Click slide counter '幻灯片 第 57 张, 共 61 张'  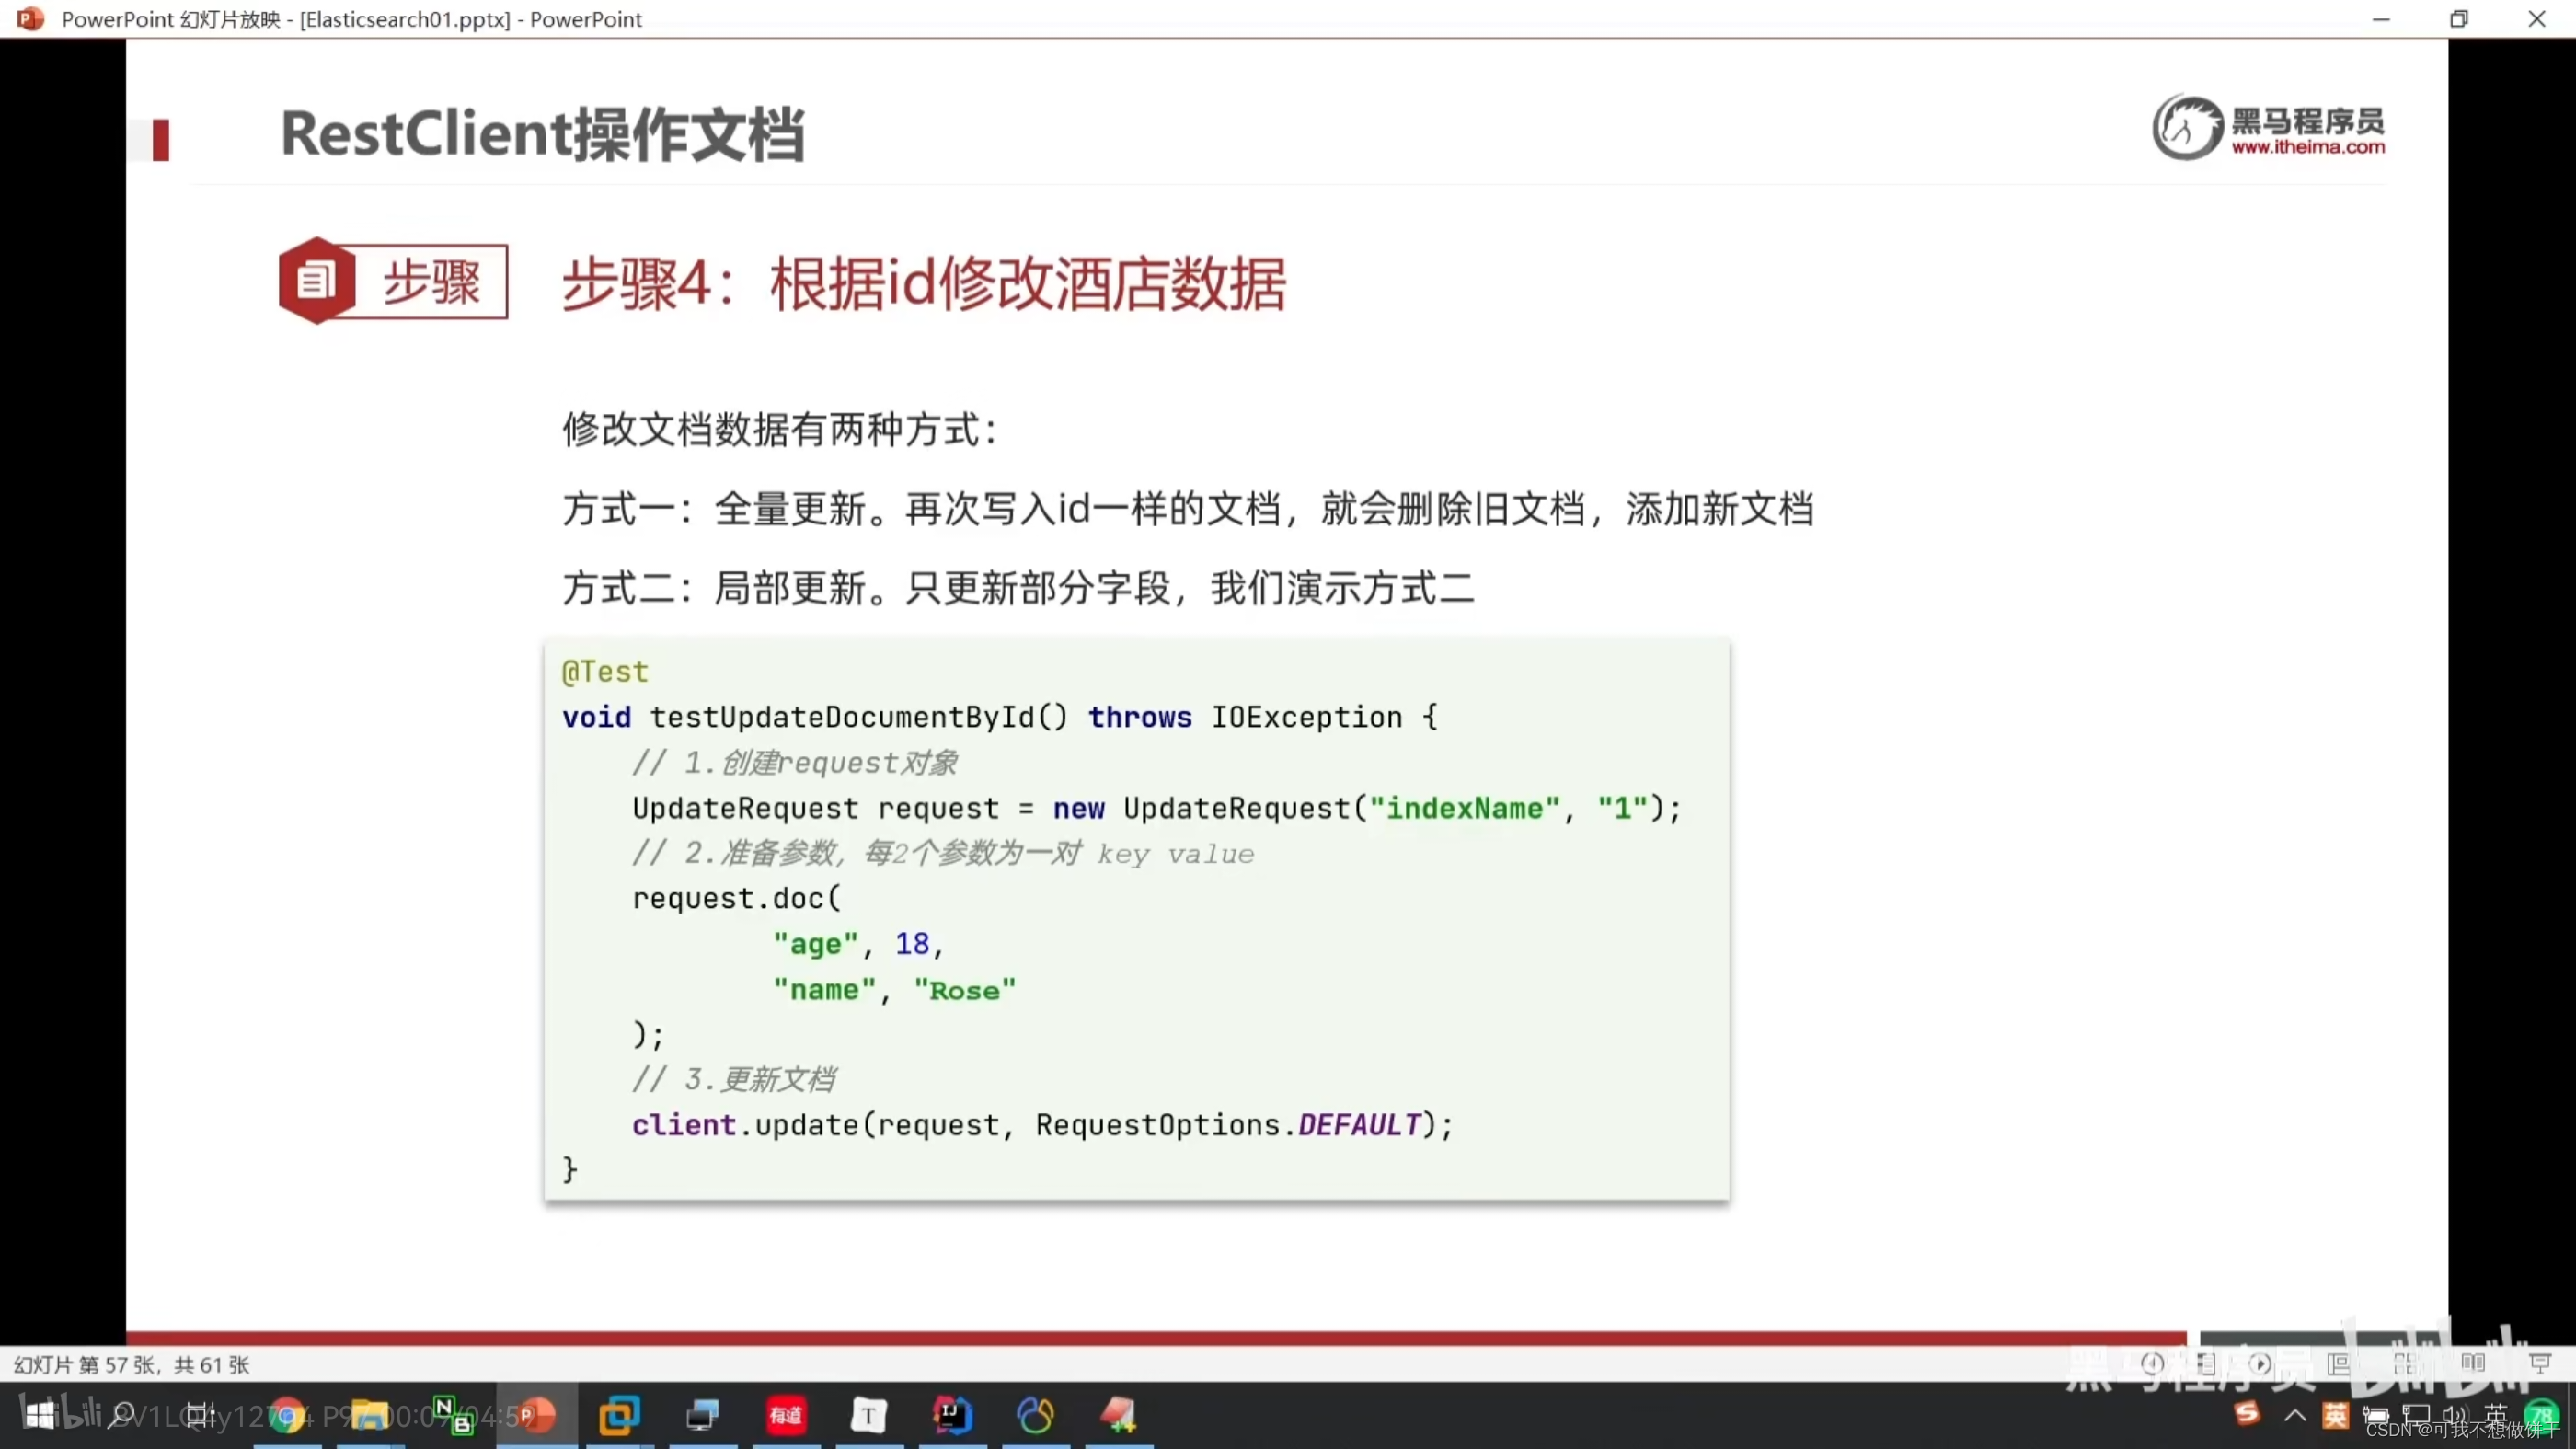coord(131,1365)
